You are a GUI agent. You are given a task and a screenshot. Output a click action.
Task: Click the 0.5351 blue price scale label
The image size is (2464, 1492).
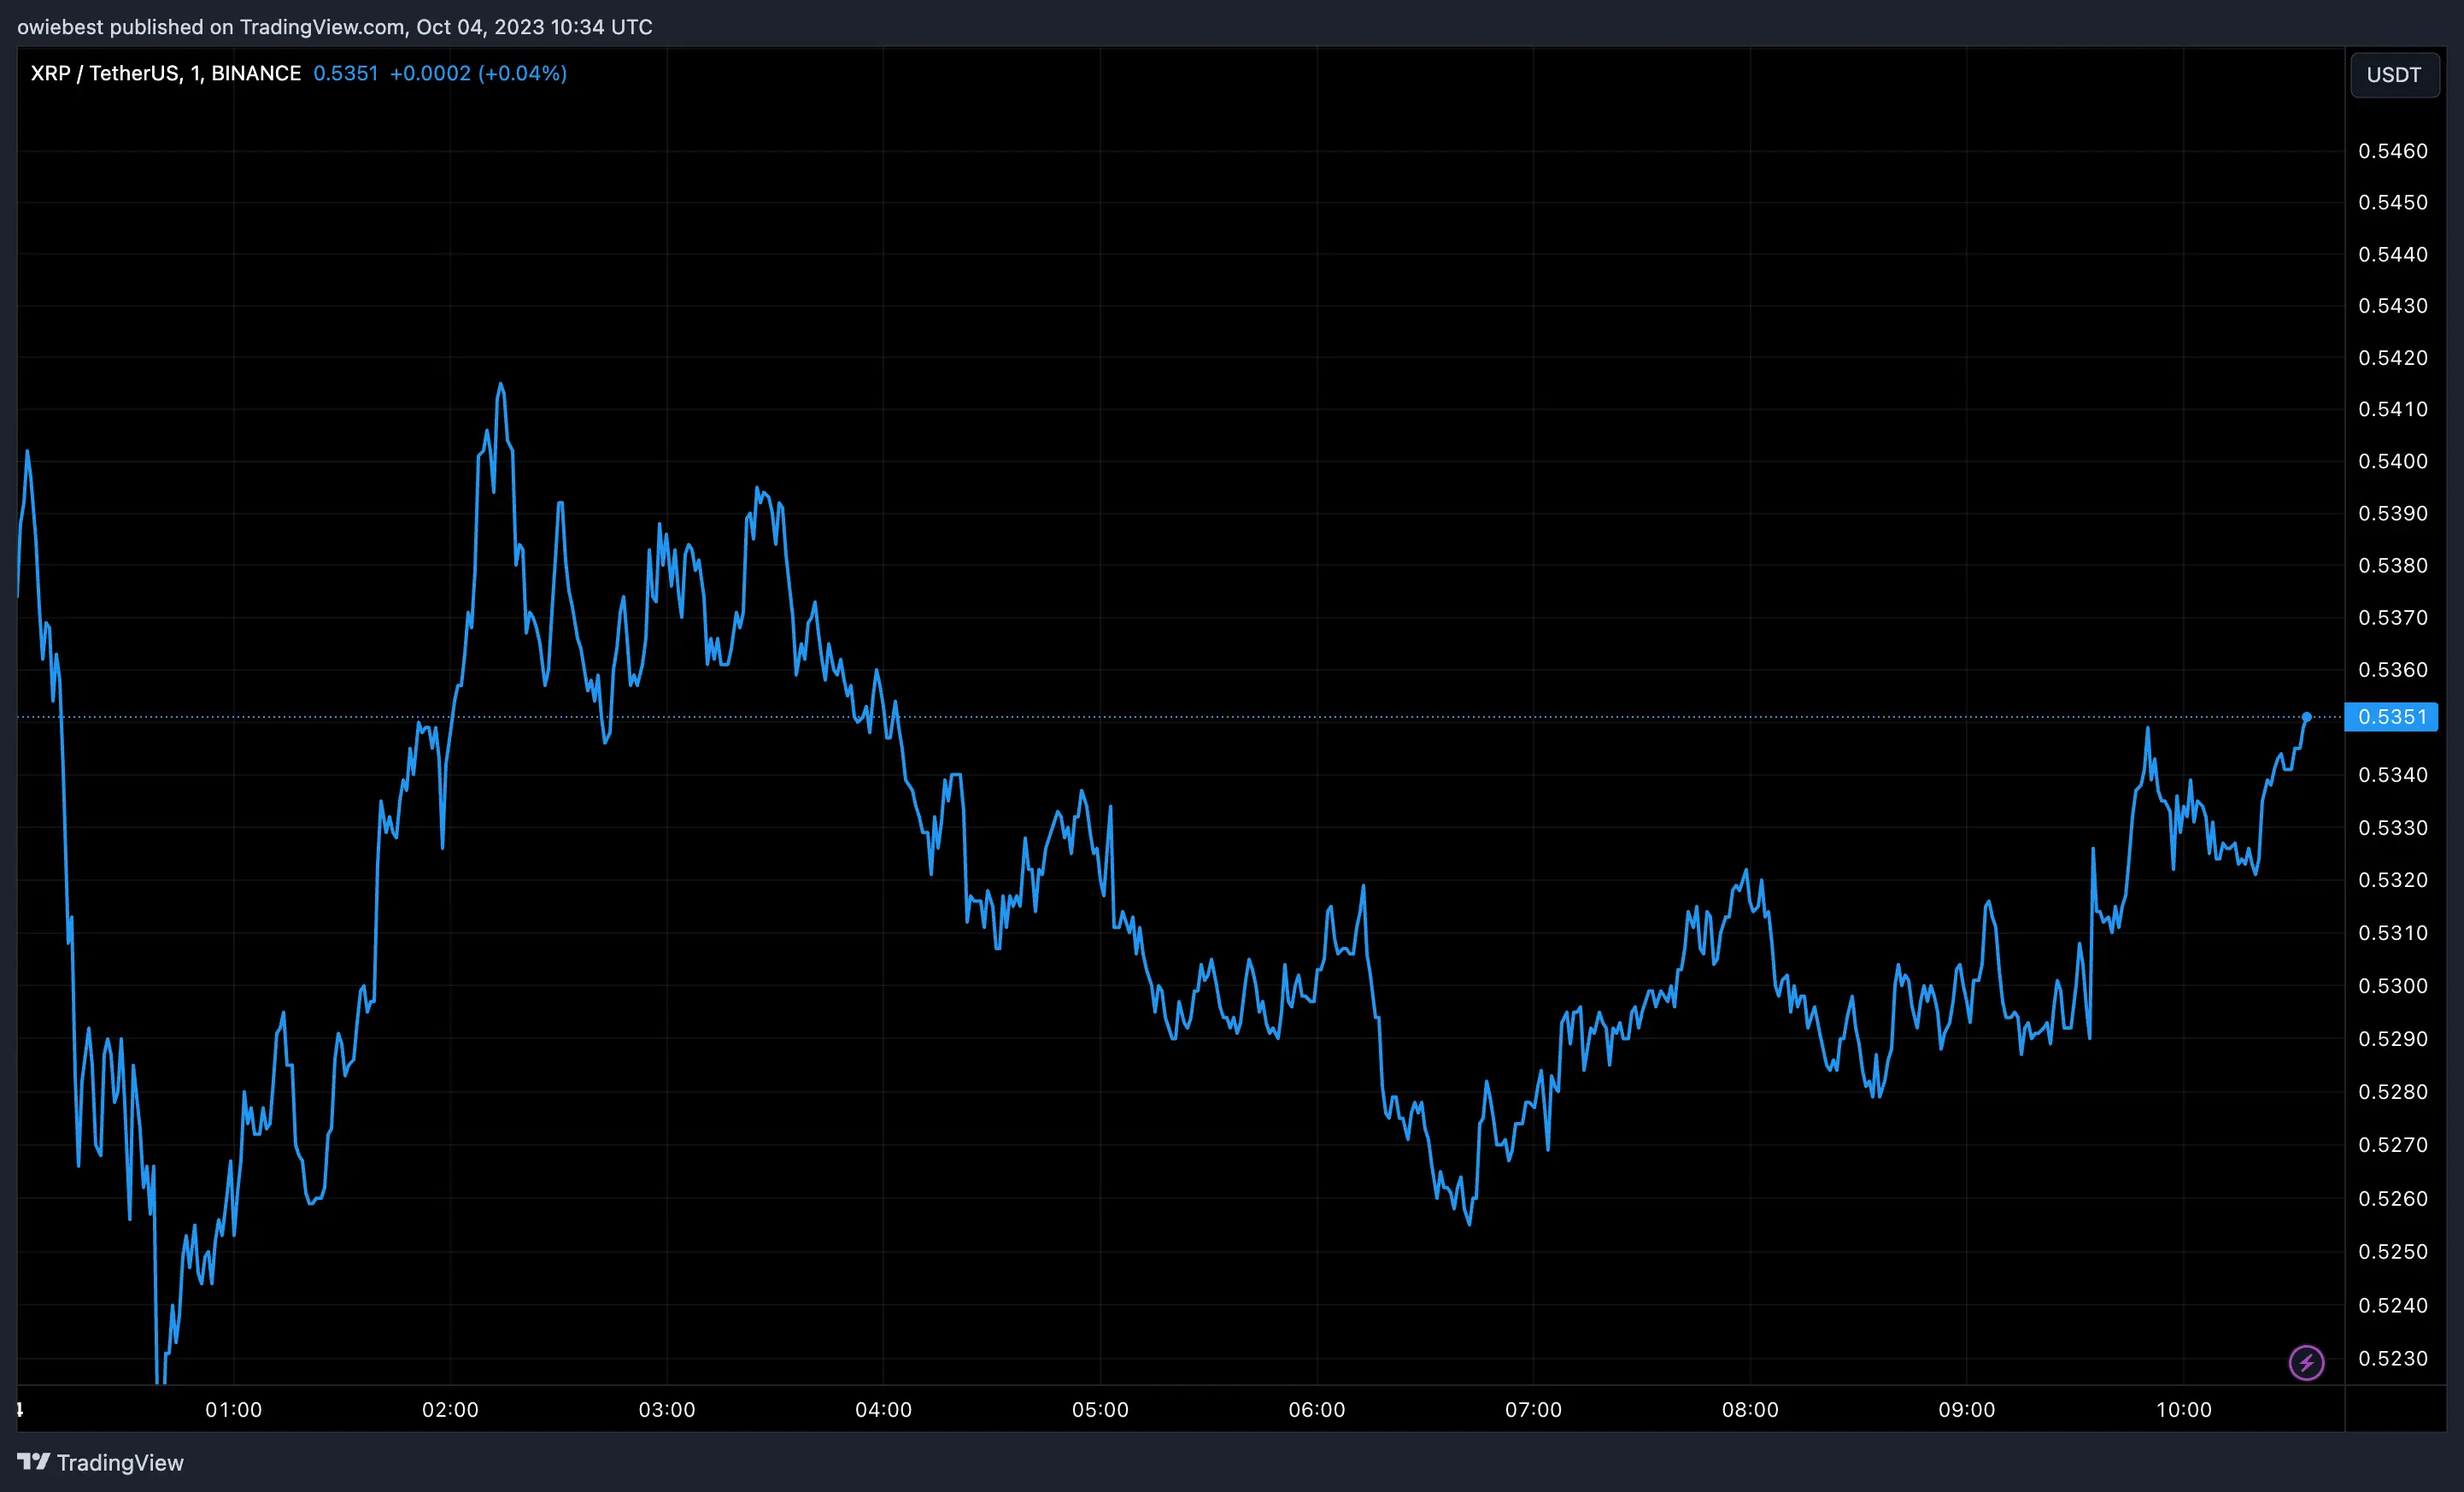click(2391, 717)
